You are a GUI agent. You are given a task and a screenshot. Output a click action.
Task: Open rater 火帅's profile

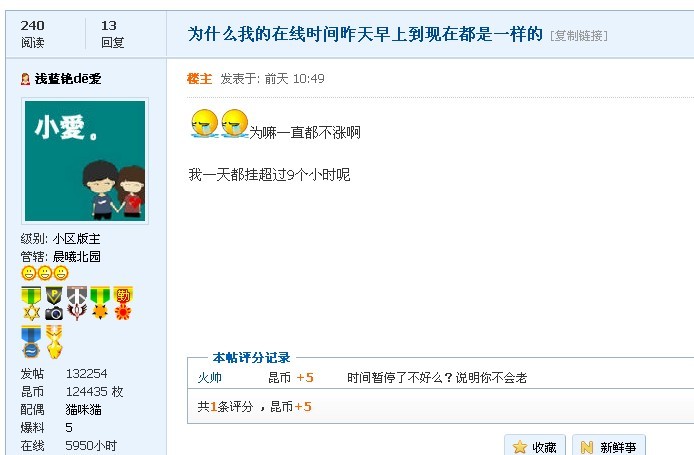209,378
